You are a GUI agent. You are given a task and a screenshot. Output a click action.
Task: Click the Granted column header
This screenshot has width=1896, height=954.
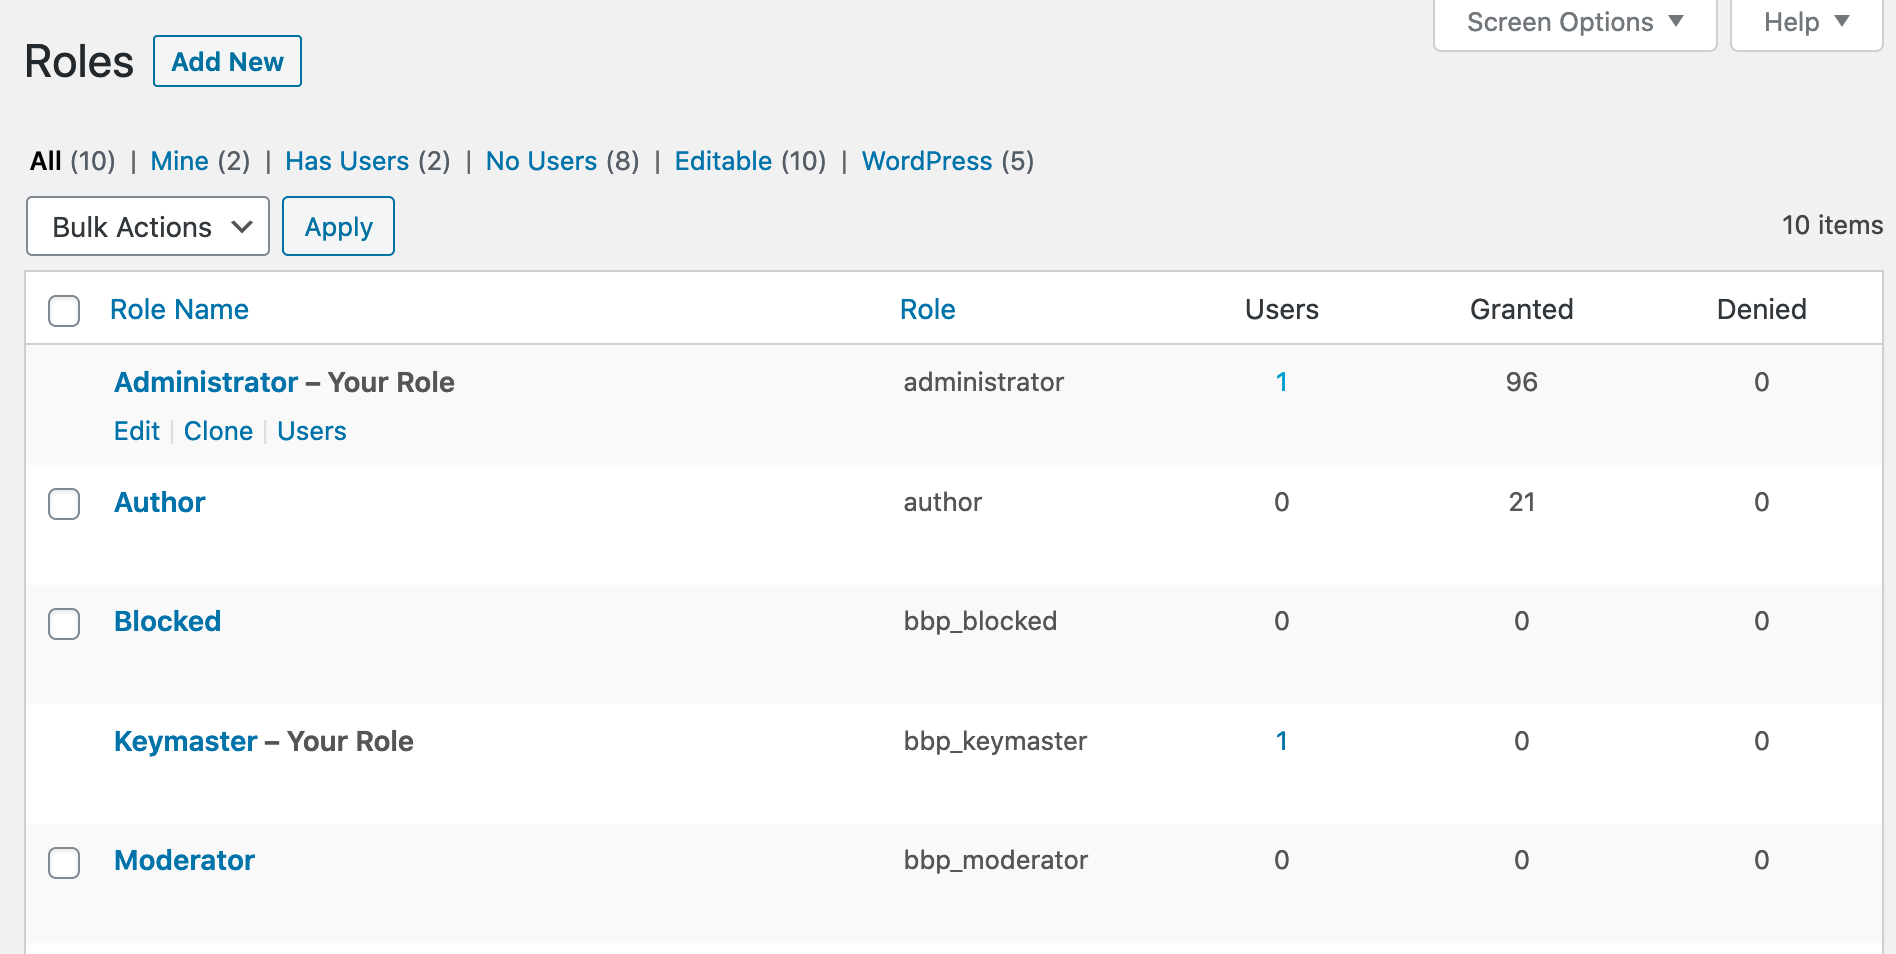tap(1521, 310)
